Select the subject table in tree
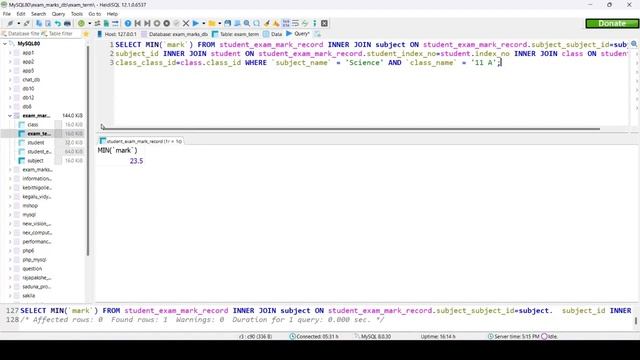The image size is (640, 360). (x=35, y=160)
